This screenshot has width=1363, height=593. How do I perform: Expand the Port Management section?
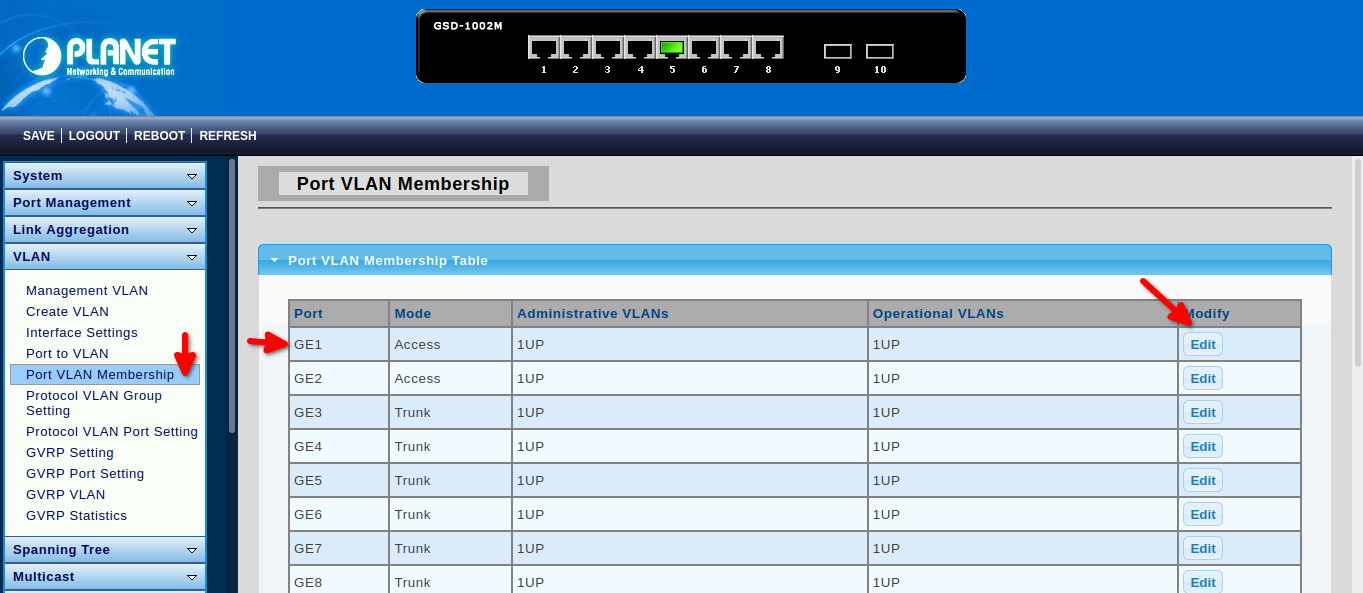click(105, 203)
